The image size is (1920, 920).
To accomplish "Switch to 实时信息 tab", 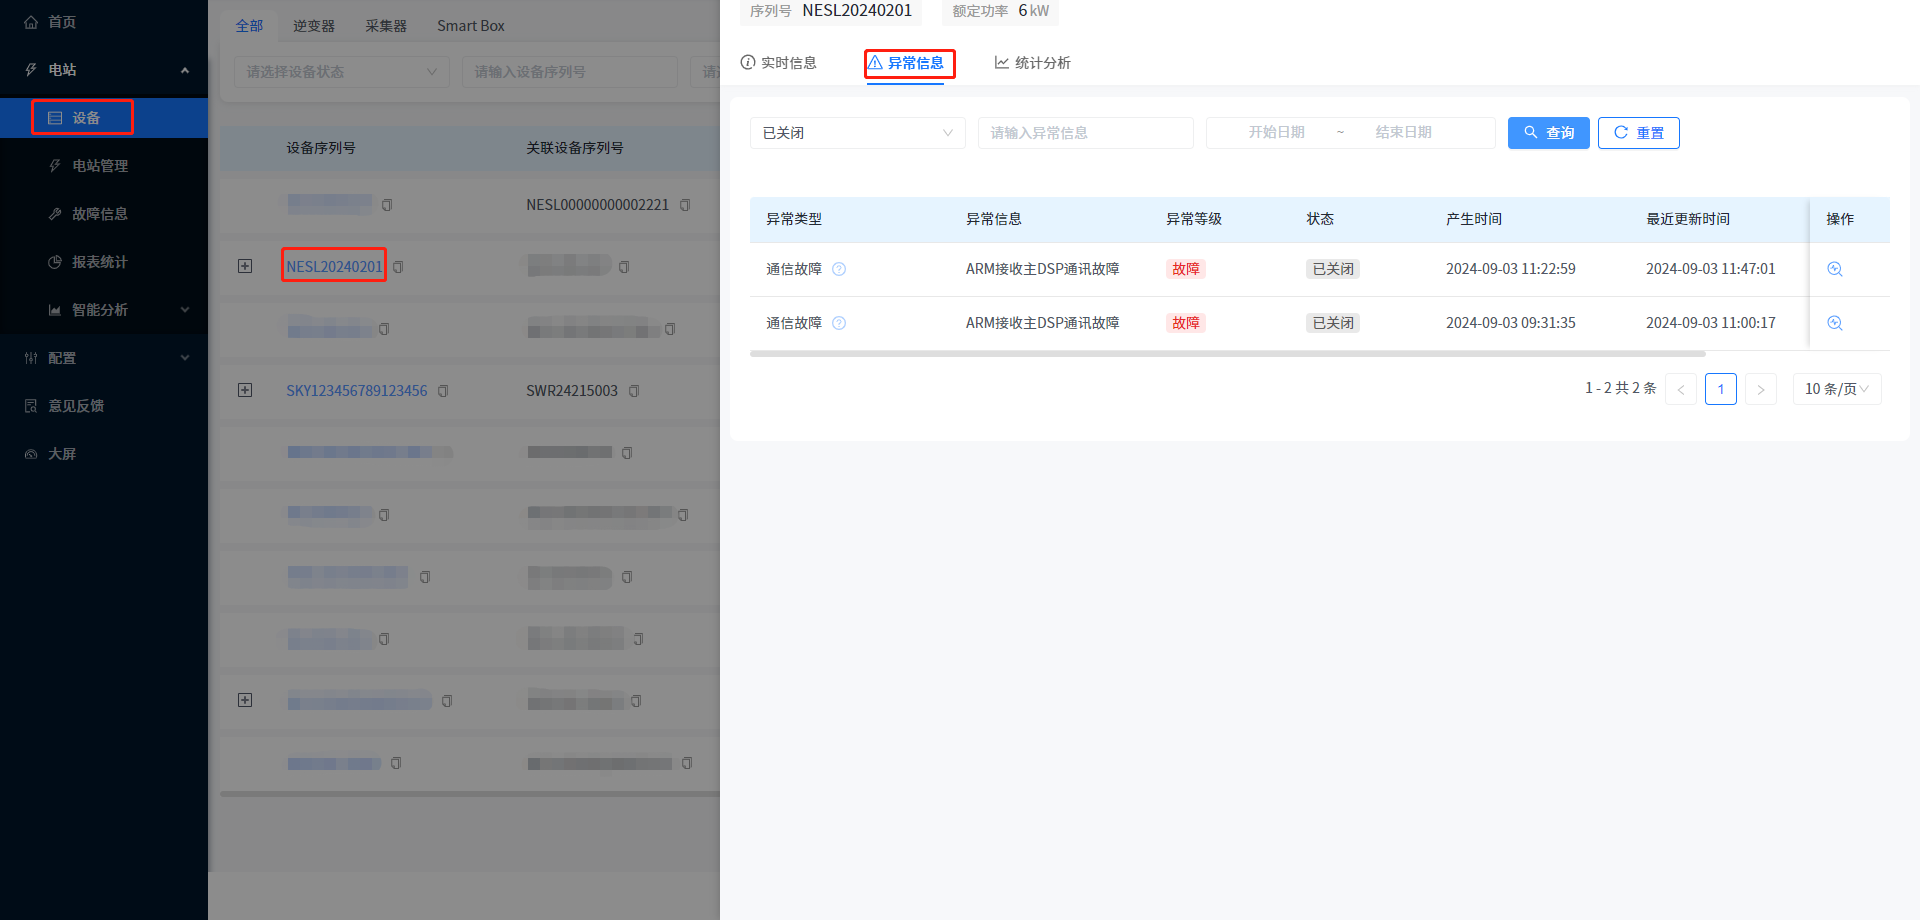I will pyautogui.click(x=779, y=63).
